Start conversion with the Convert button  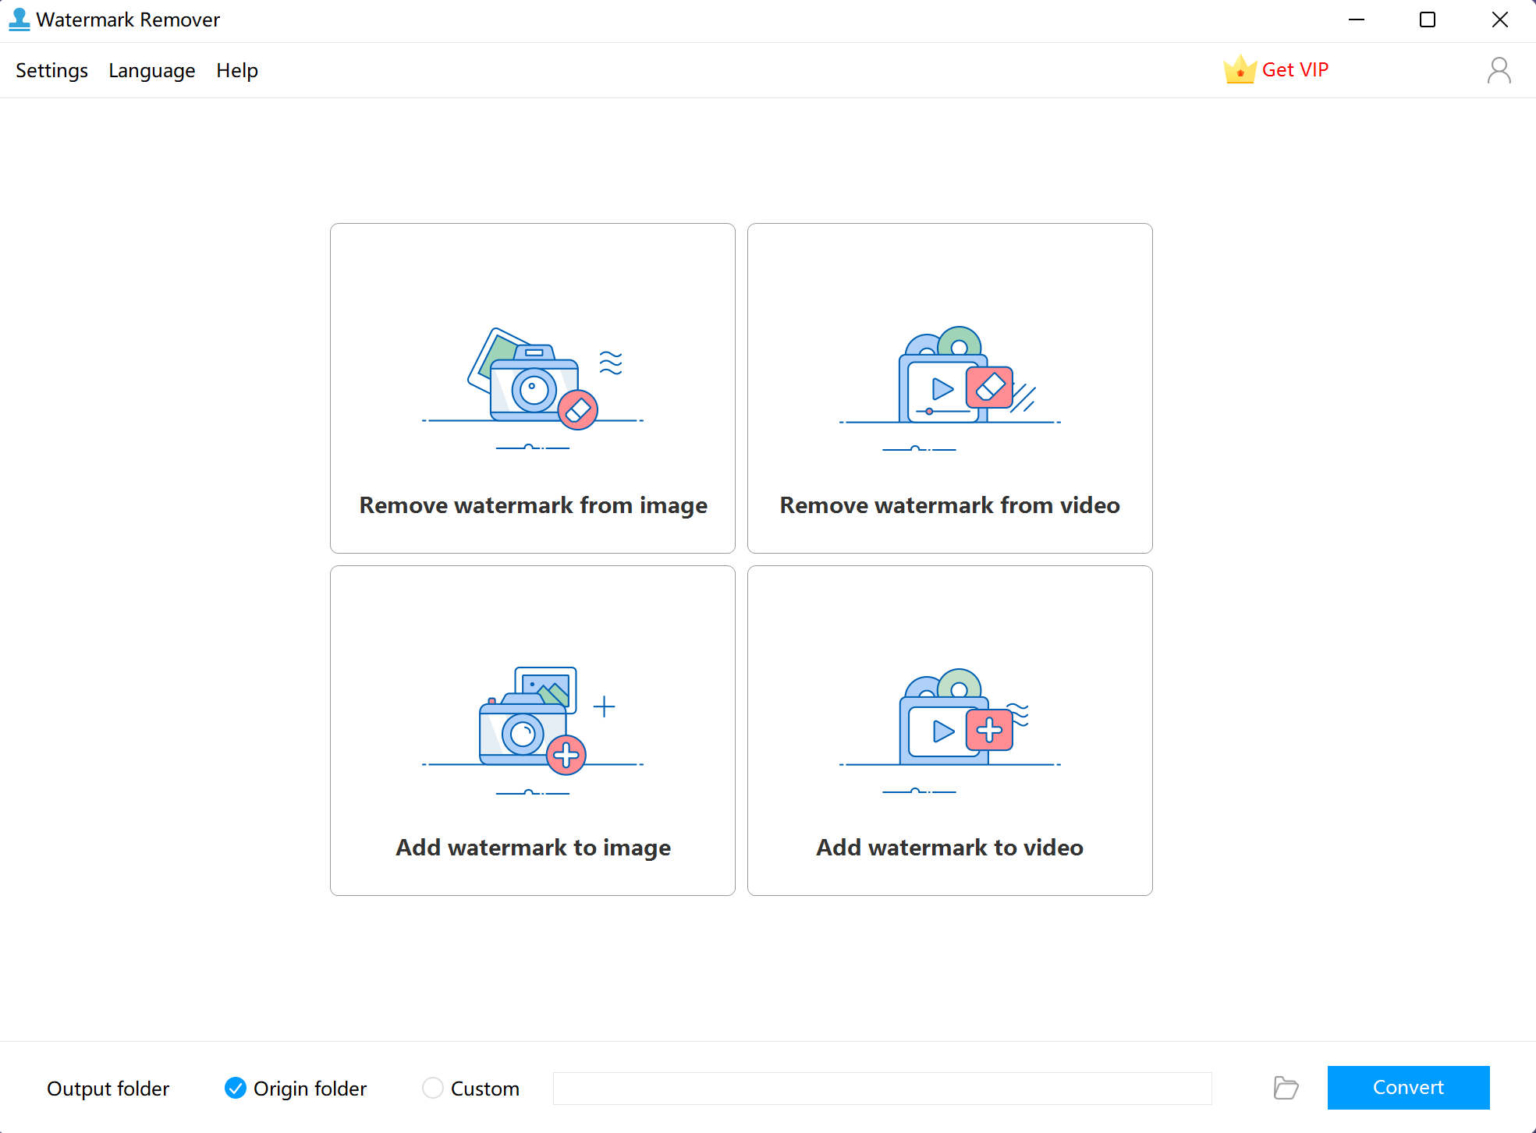tap(1408, 1087)
